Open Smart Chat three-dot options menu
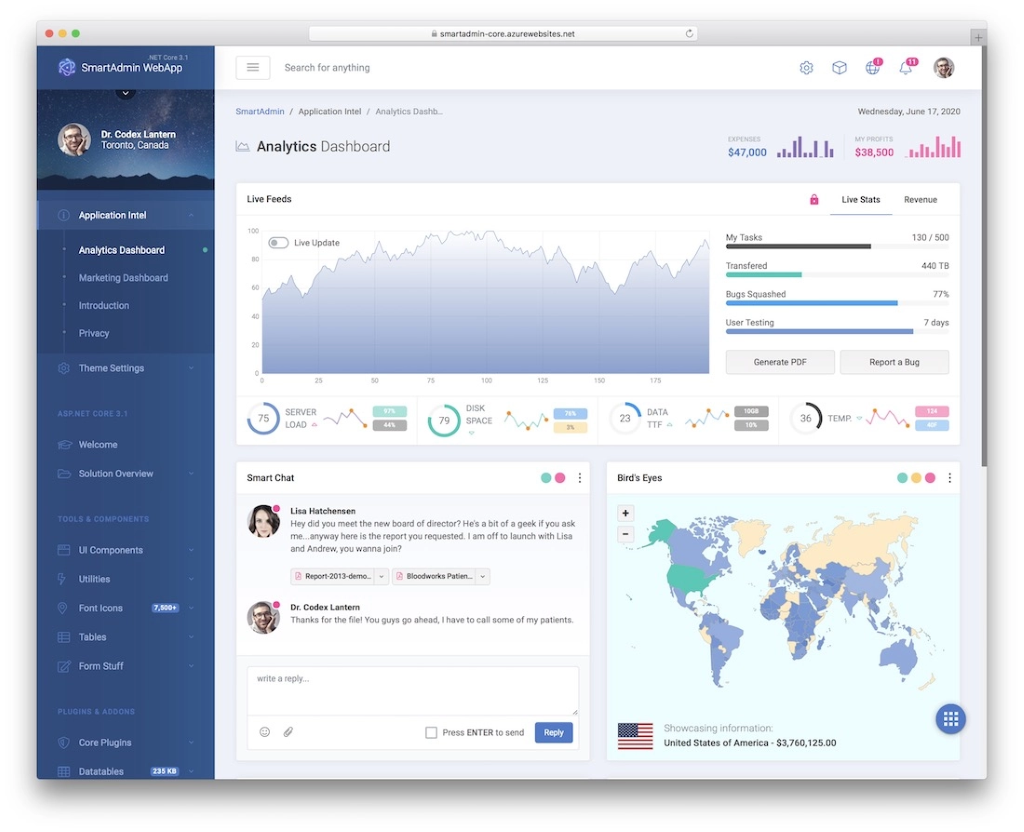This screenshot has width=1024, height=832. pos(580,478)
